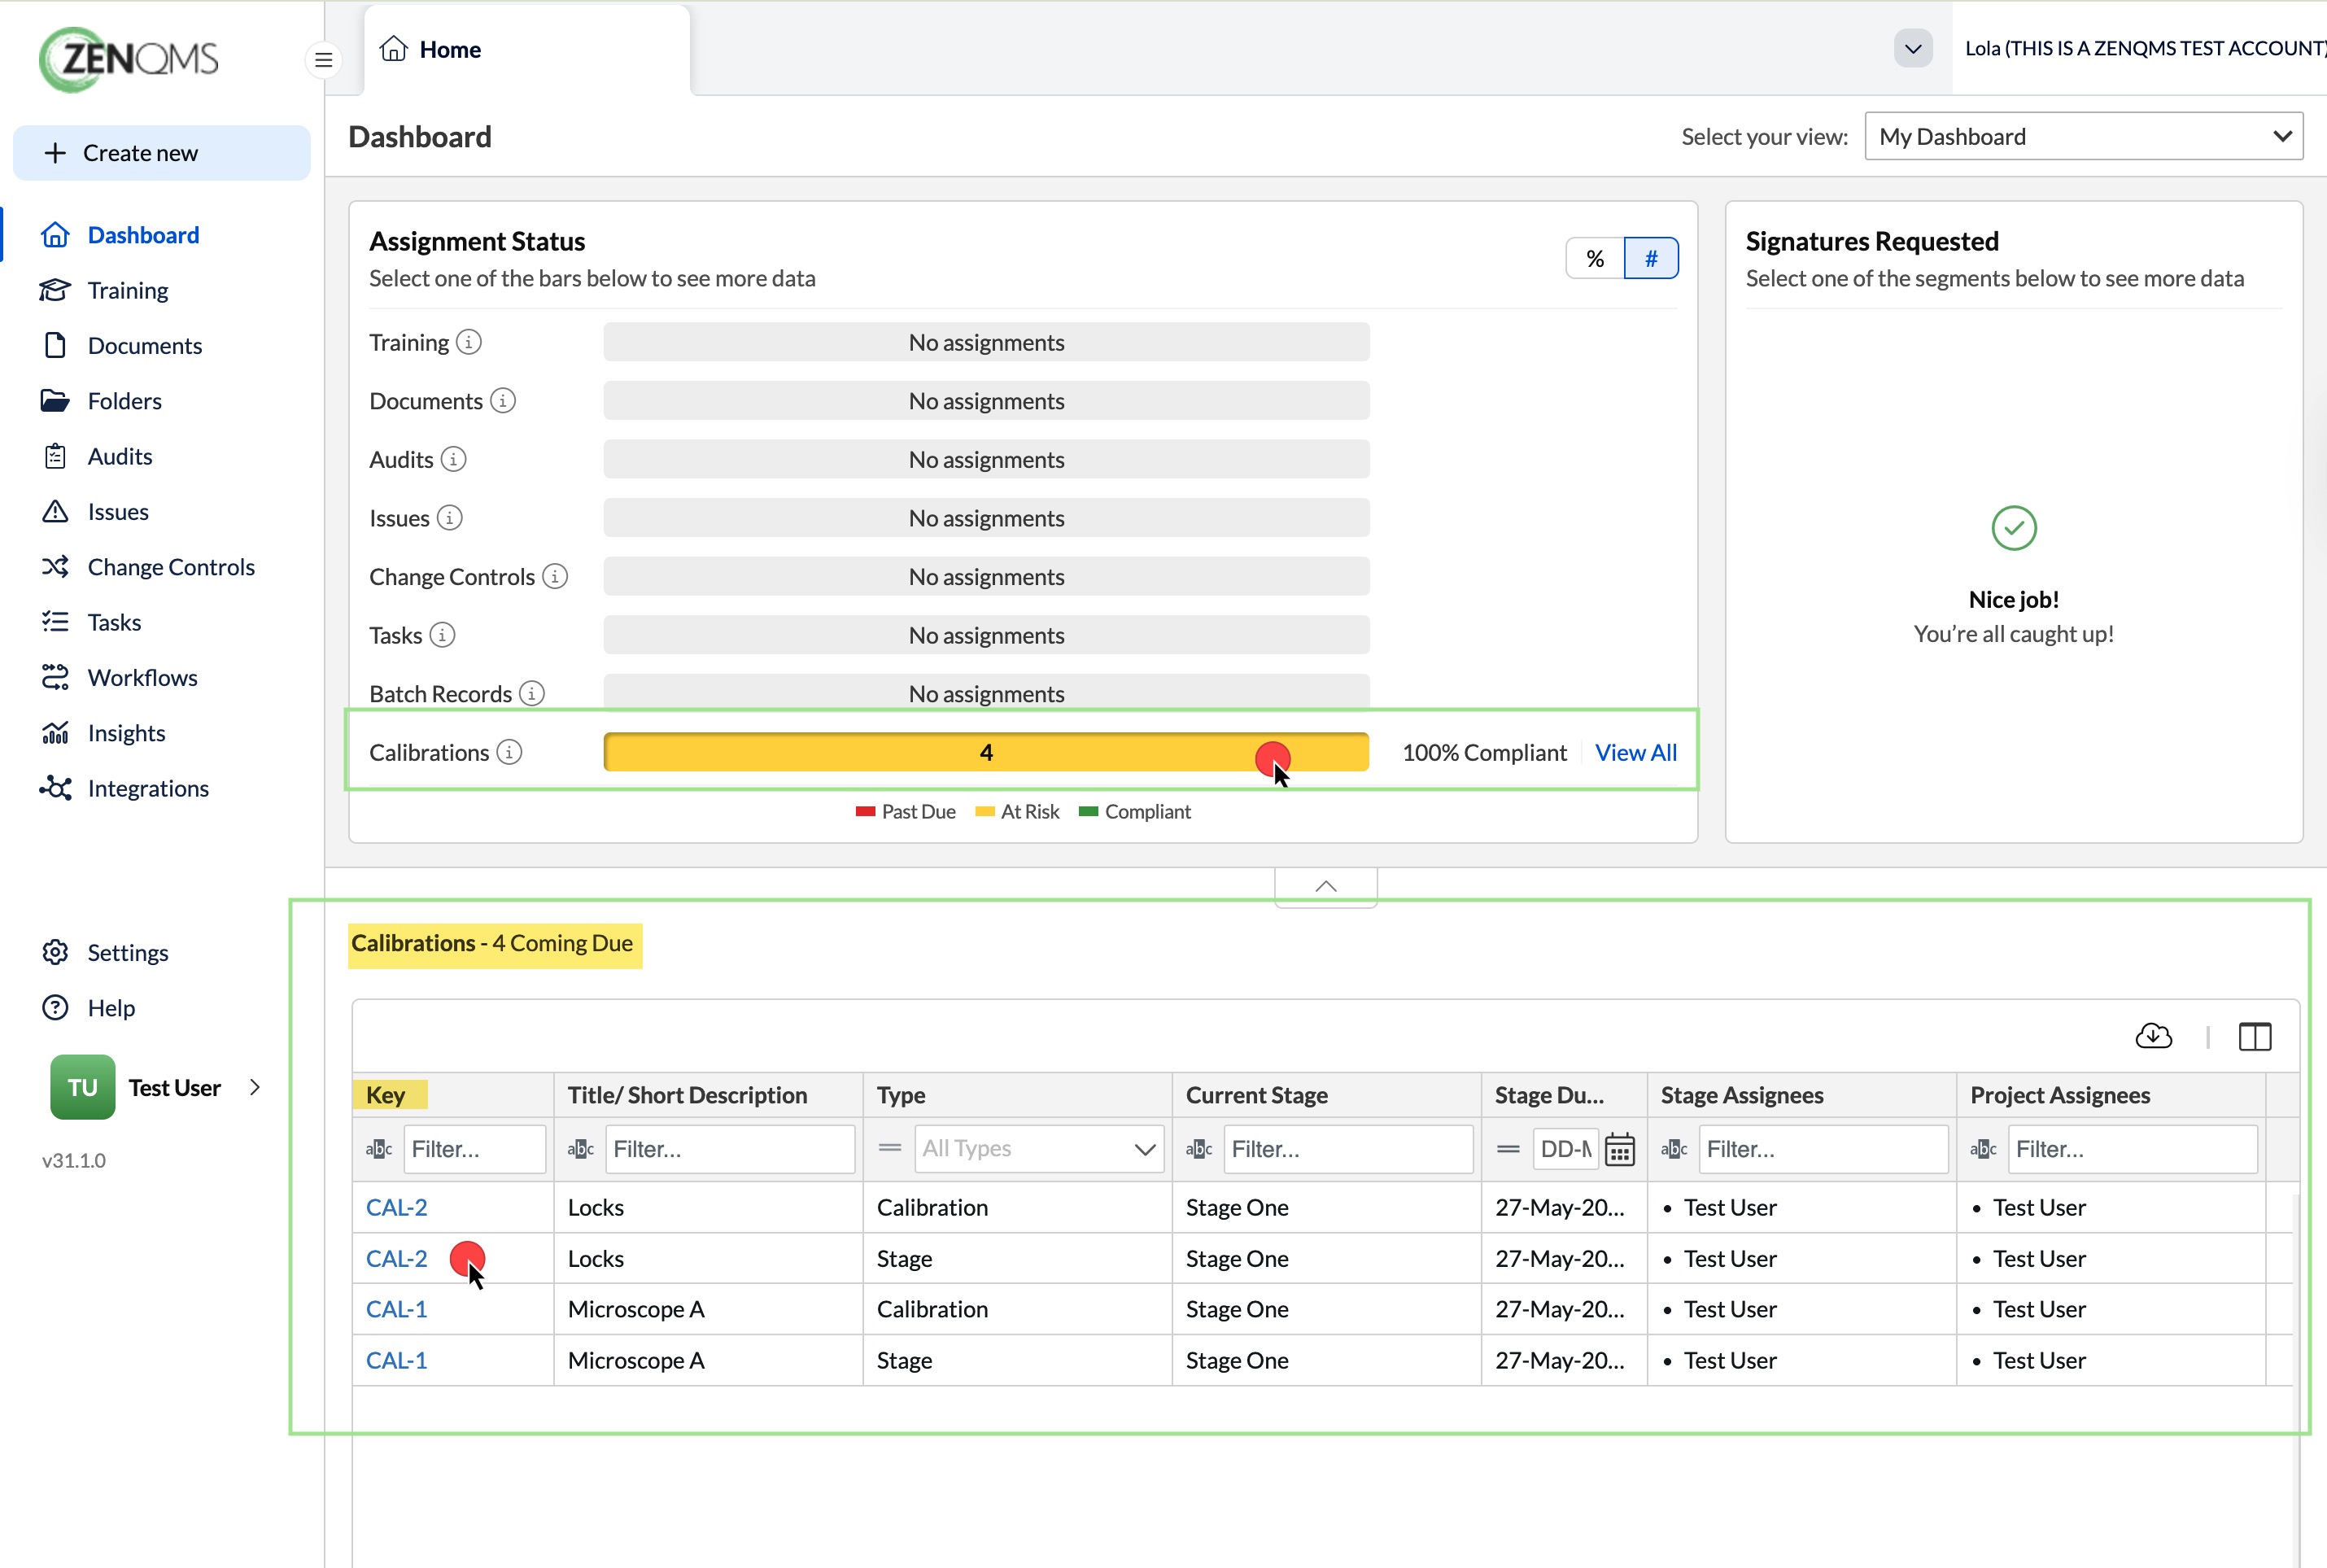The image size is (2327, 1568).
Task: Toggle the text filter operator for Key column
Action: [379, 1149]
